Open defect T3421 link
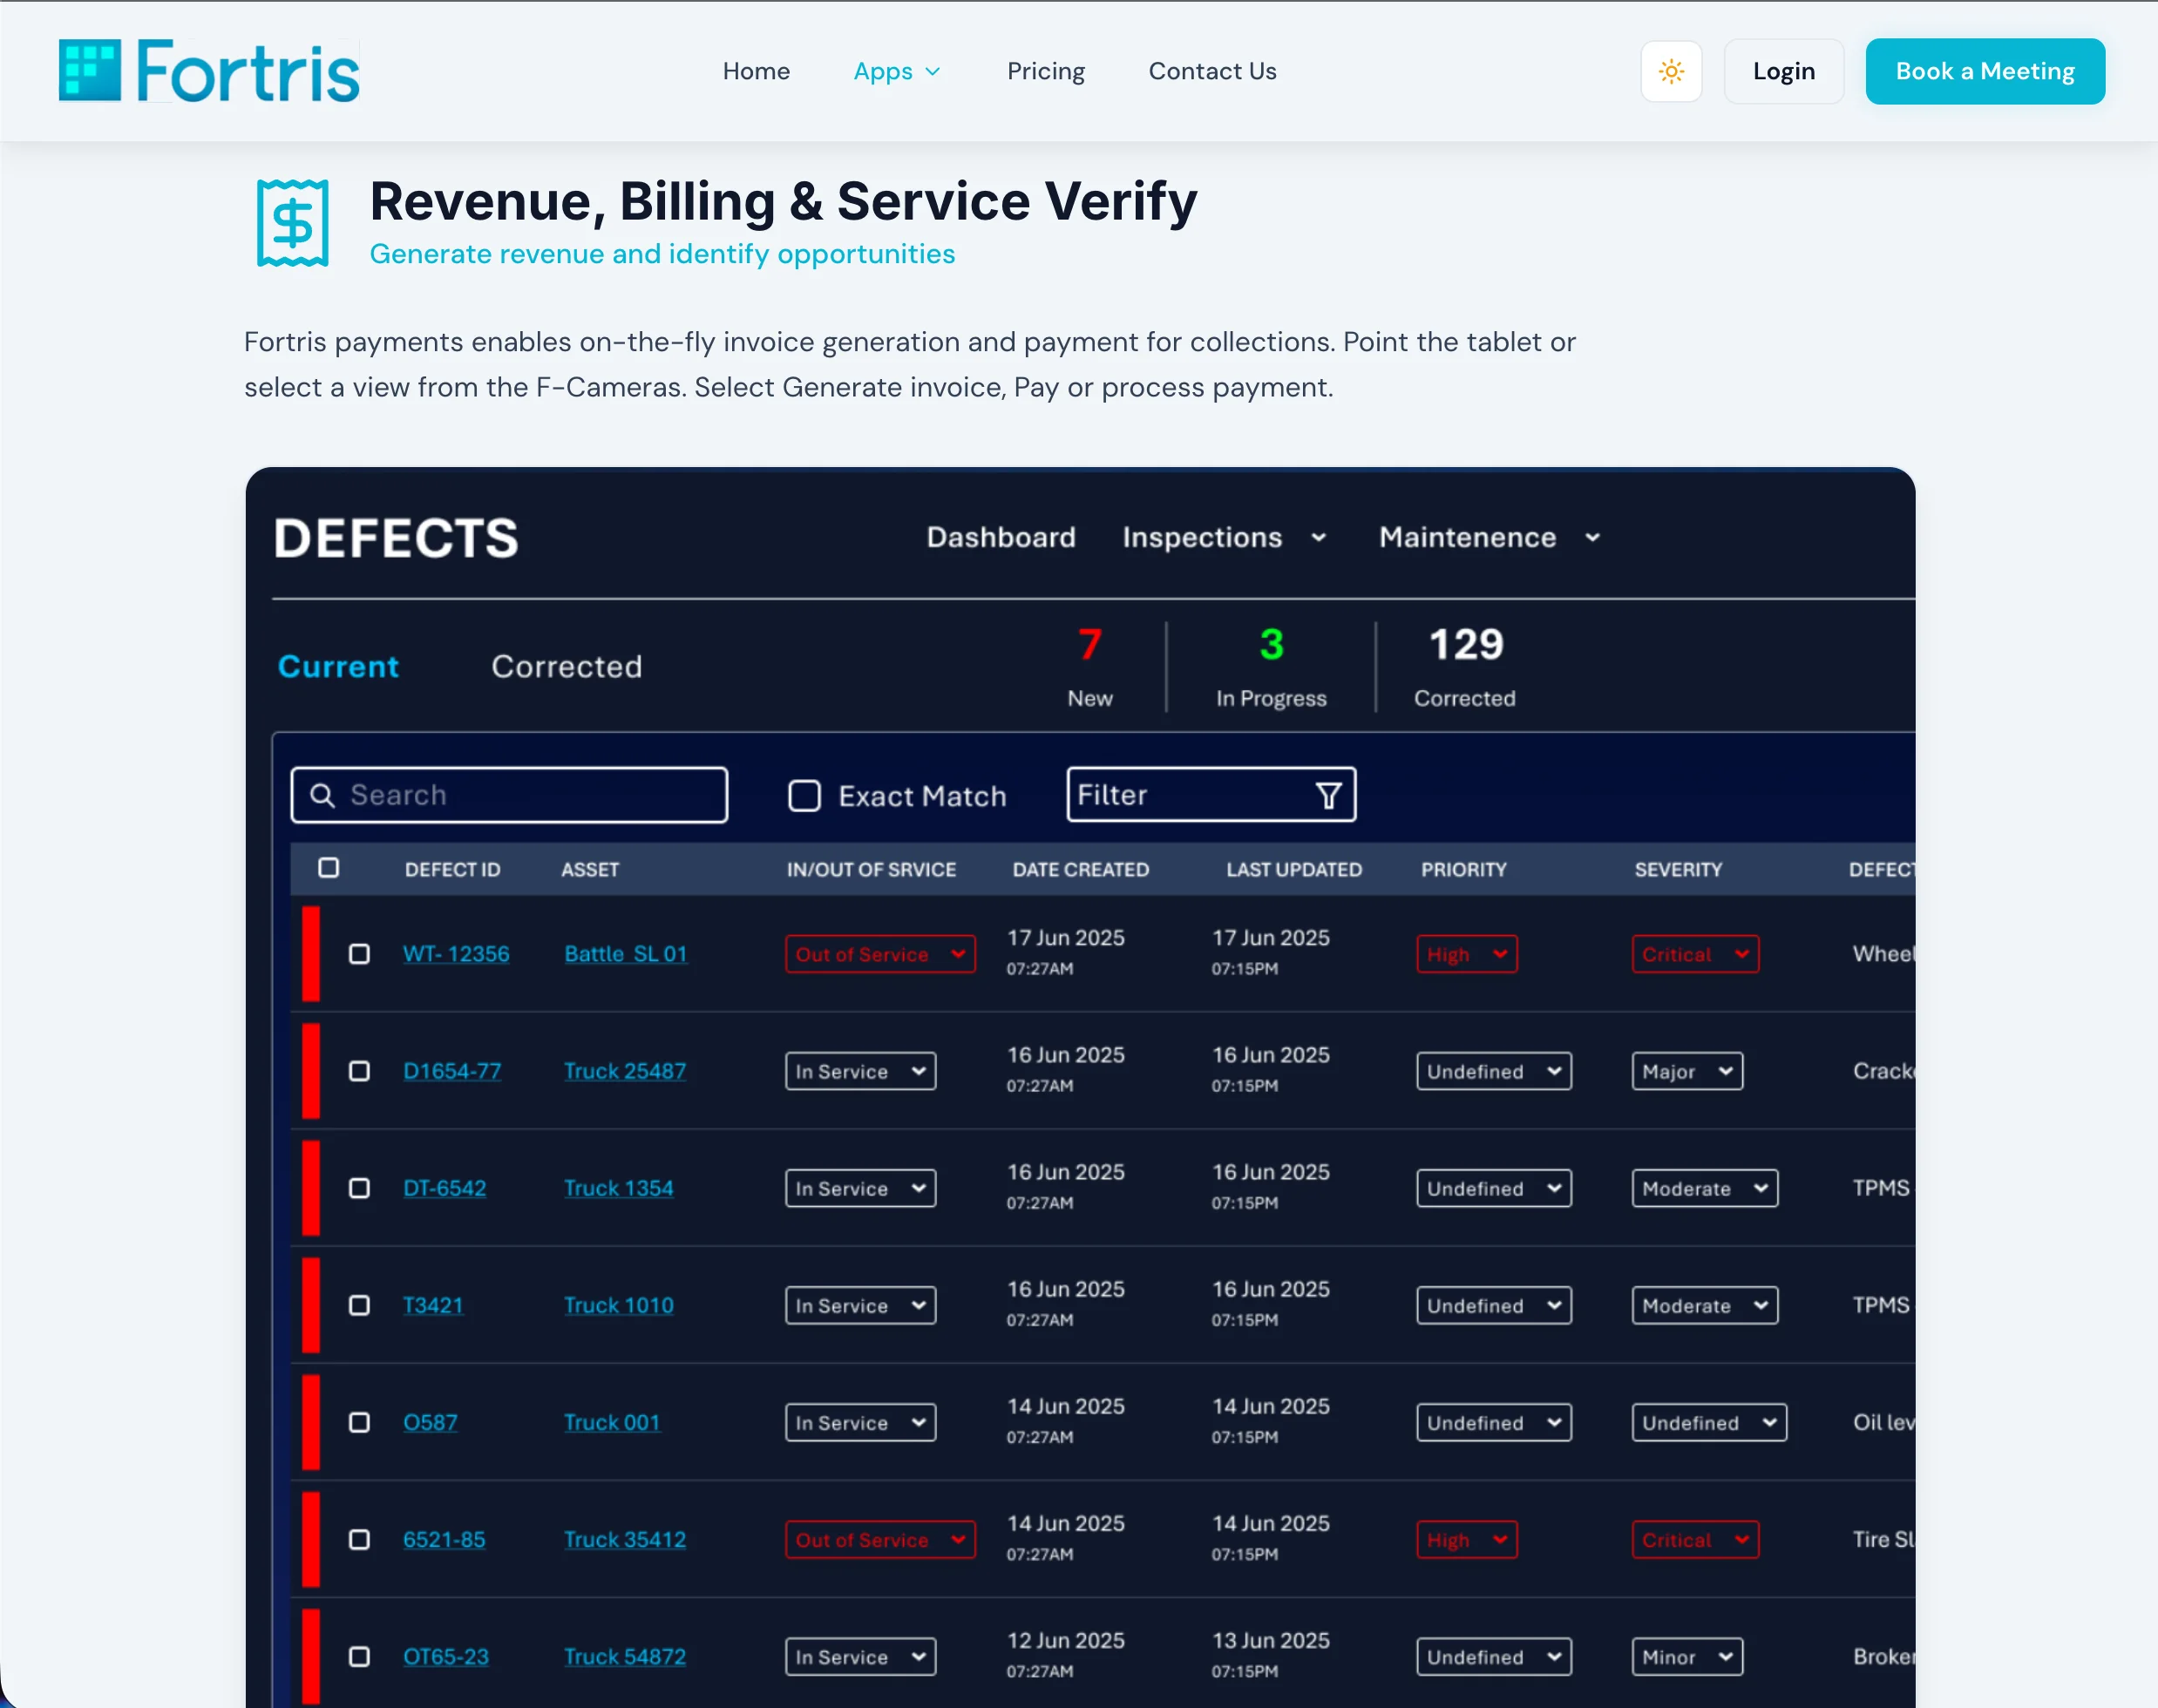The image size is (2158, 1708). (433, 1305)
